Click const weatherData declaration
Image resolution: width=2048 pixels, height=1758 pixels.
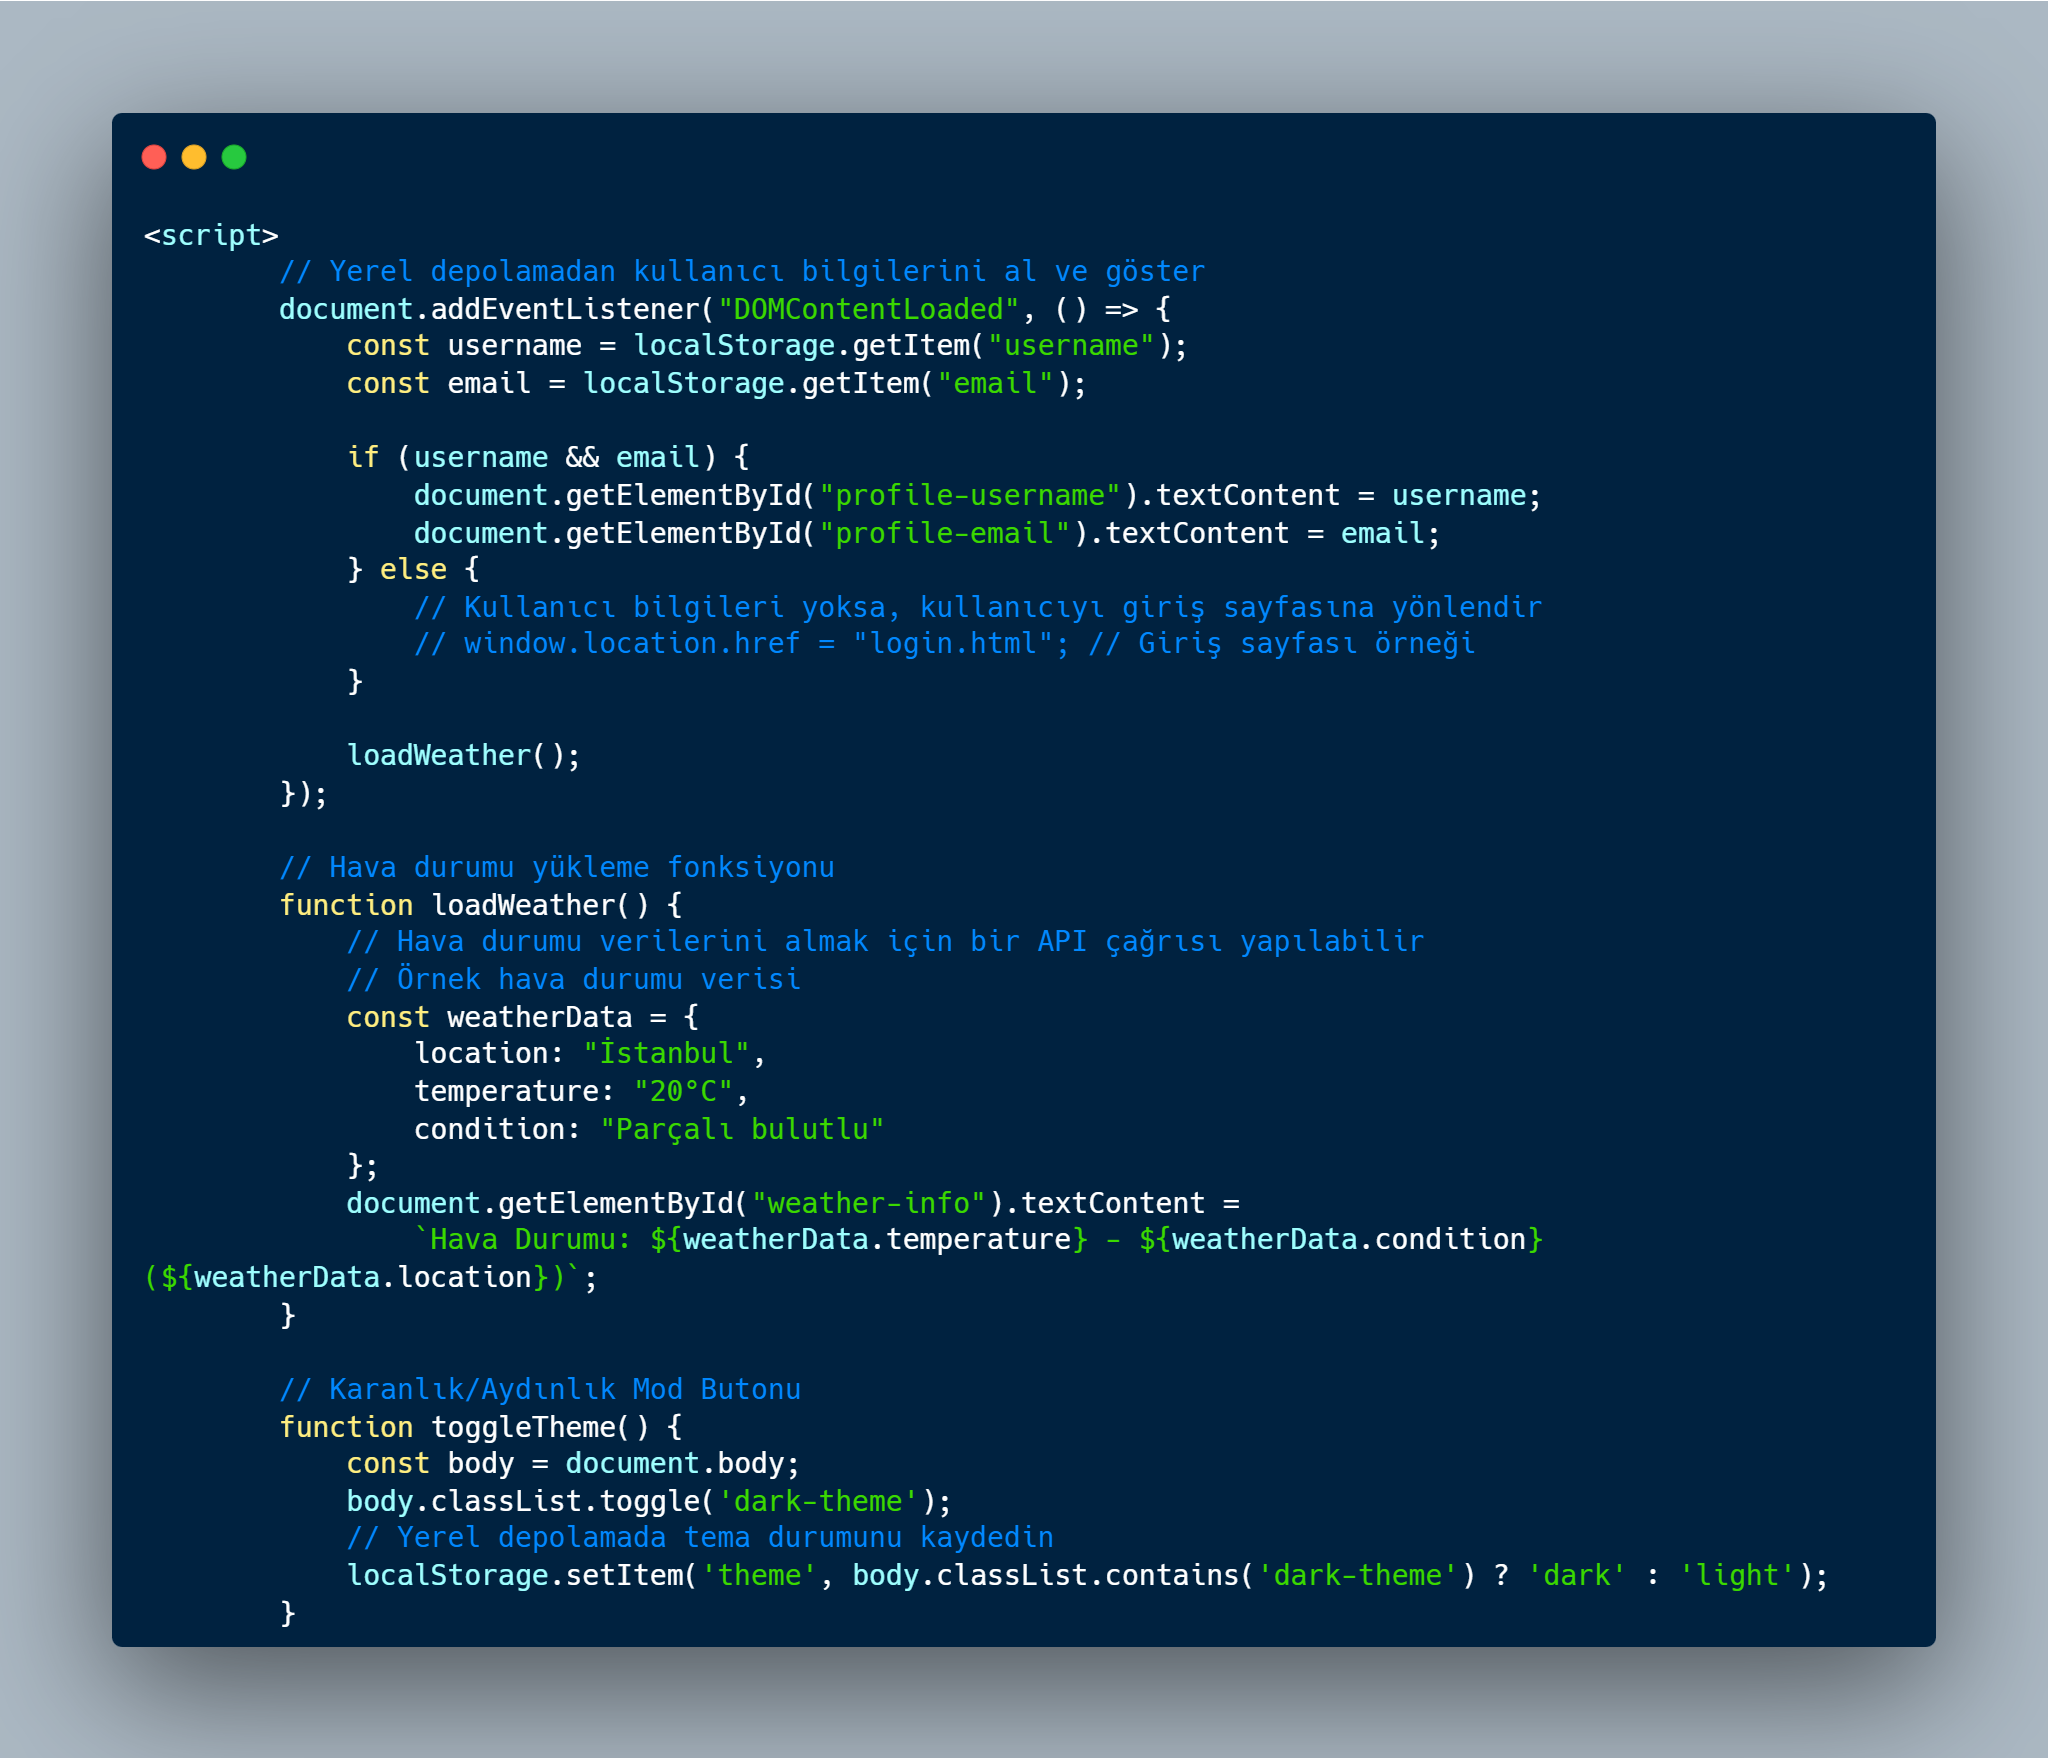523,1018
